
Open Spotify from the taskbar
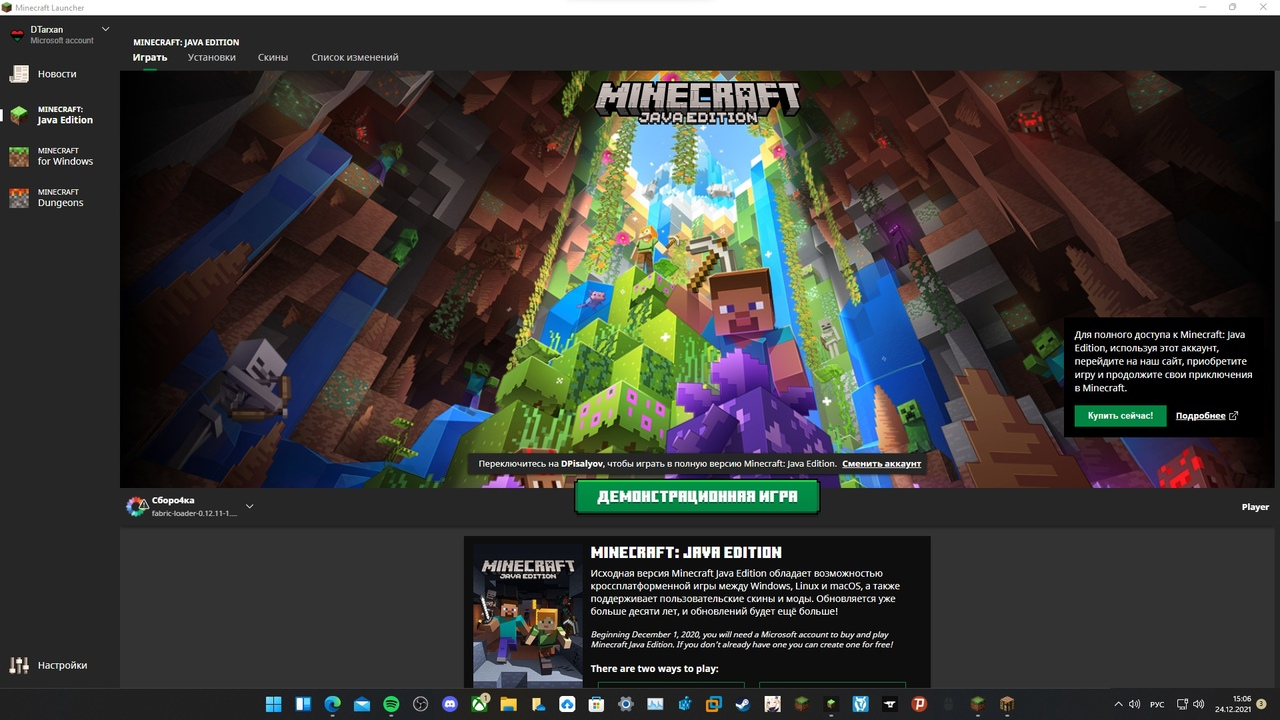(x=391, y=704)
